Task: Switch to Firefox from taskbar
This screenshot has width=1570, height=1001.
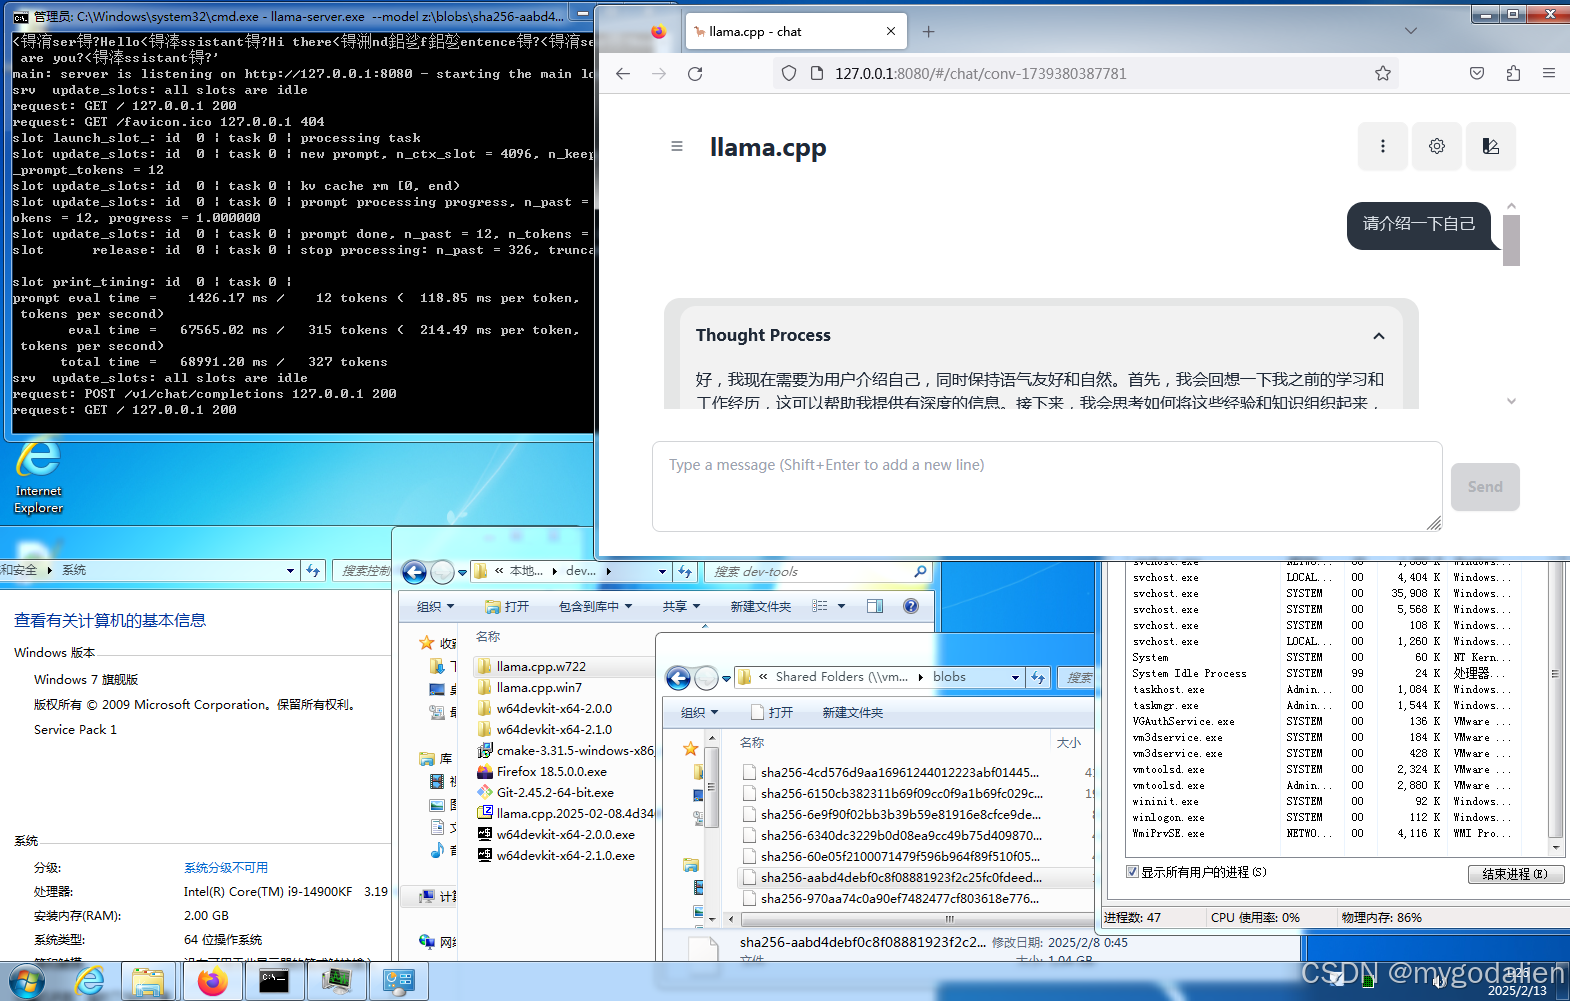Action: (212, 981)
